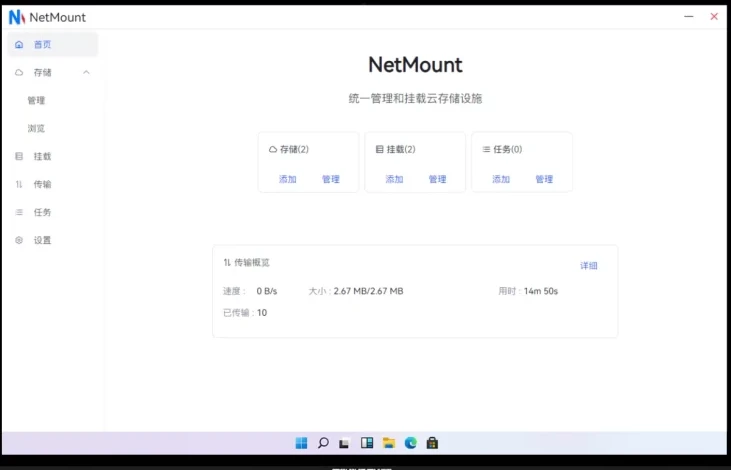Collapse the 存储 submenu chevron
The width and height of the screenshot is (731, 470).
pos(86,72)
